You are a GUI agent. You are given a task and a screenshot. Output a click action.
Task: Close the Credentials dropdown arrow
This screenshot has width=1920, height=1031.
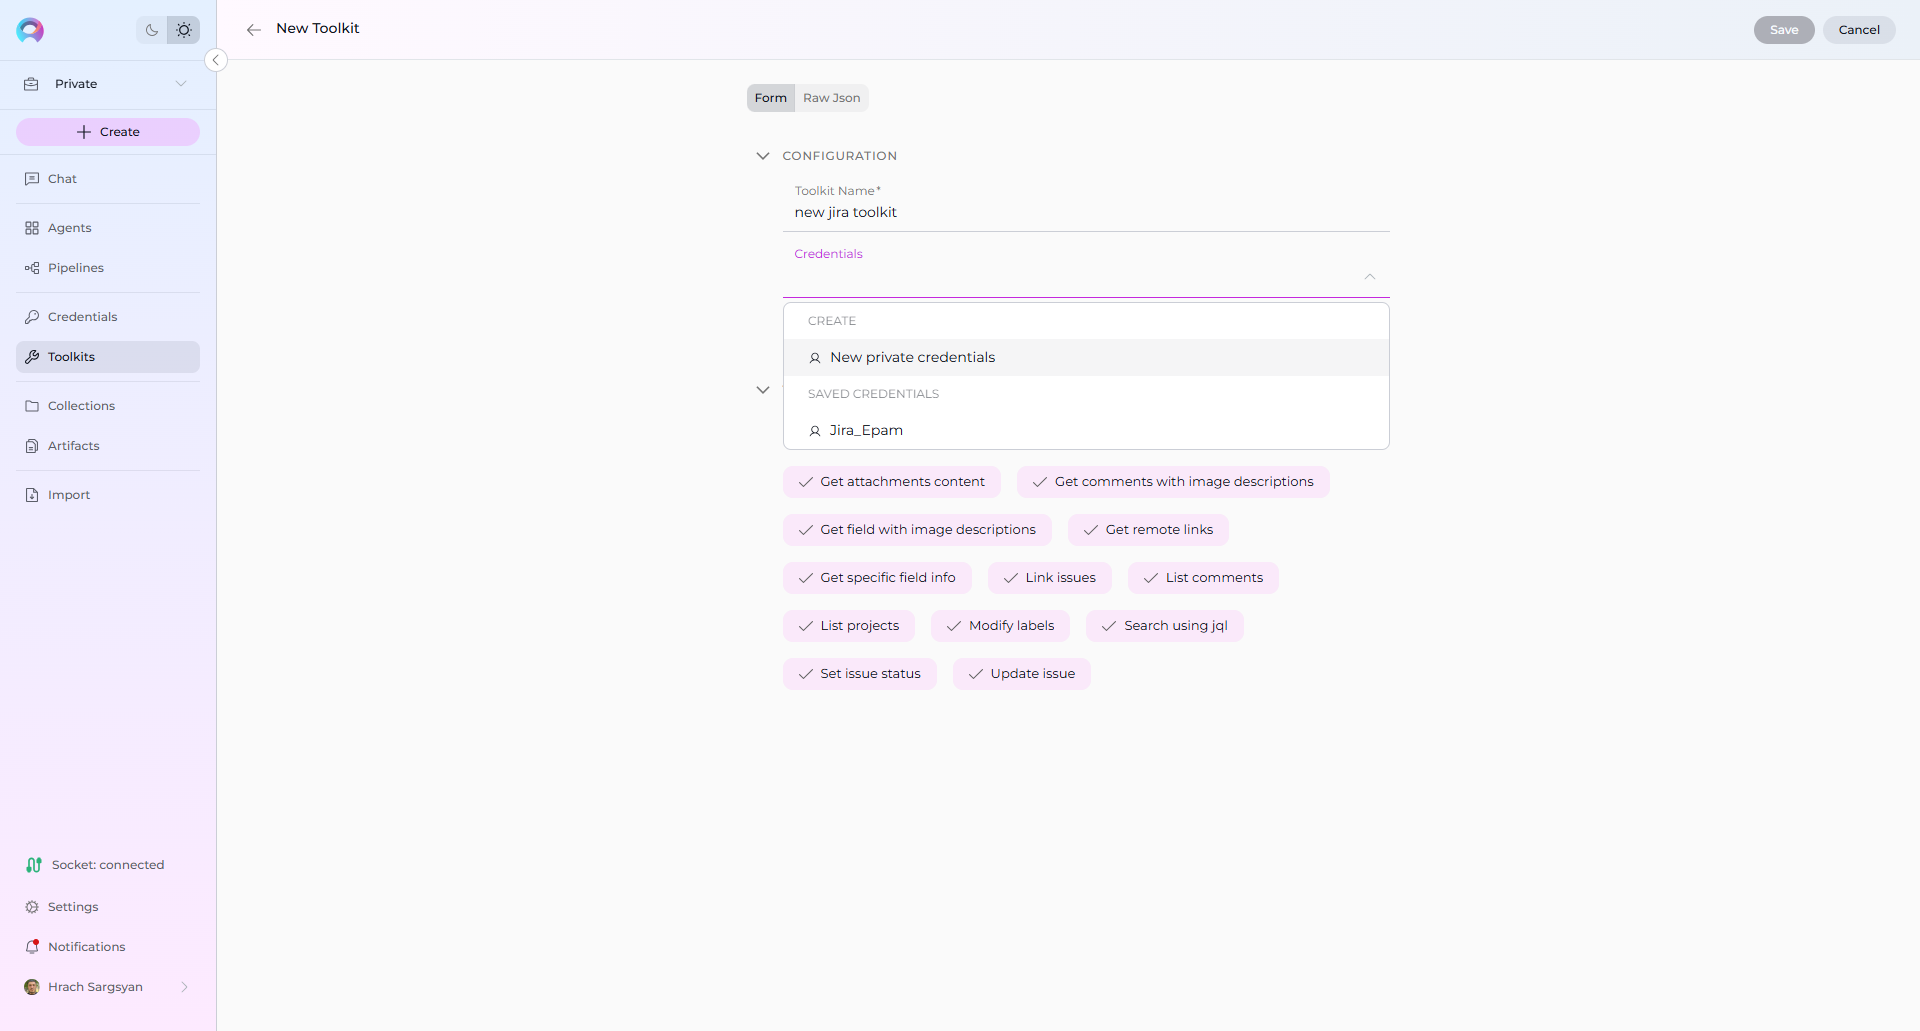(1369, 277)
